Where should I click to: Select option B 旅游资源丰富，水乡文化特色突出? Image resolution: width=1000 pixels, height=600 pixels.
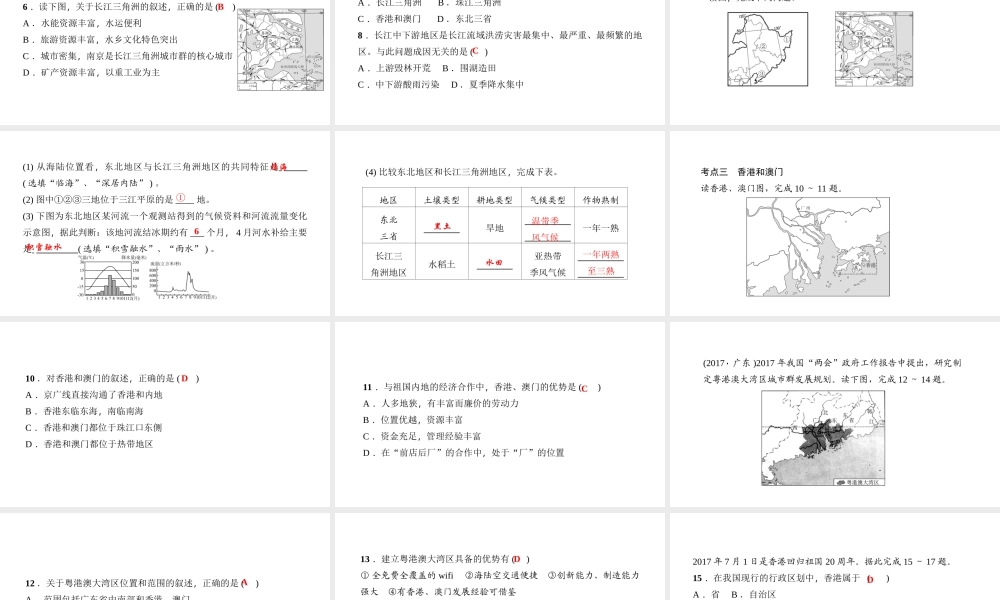pos(100,40)
